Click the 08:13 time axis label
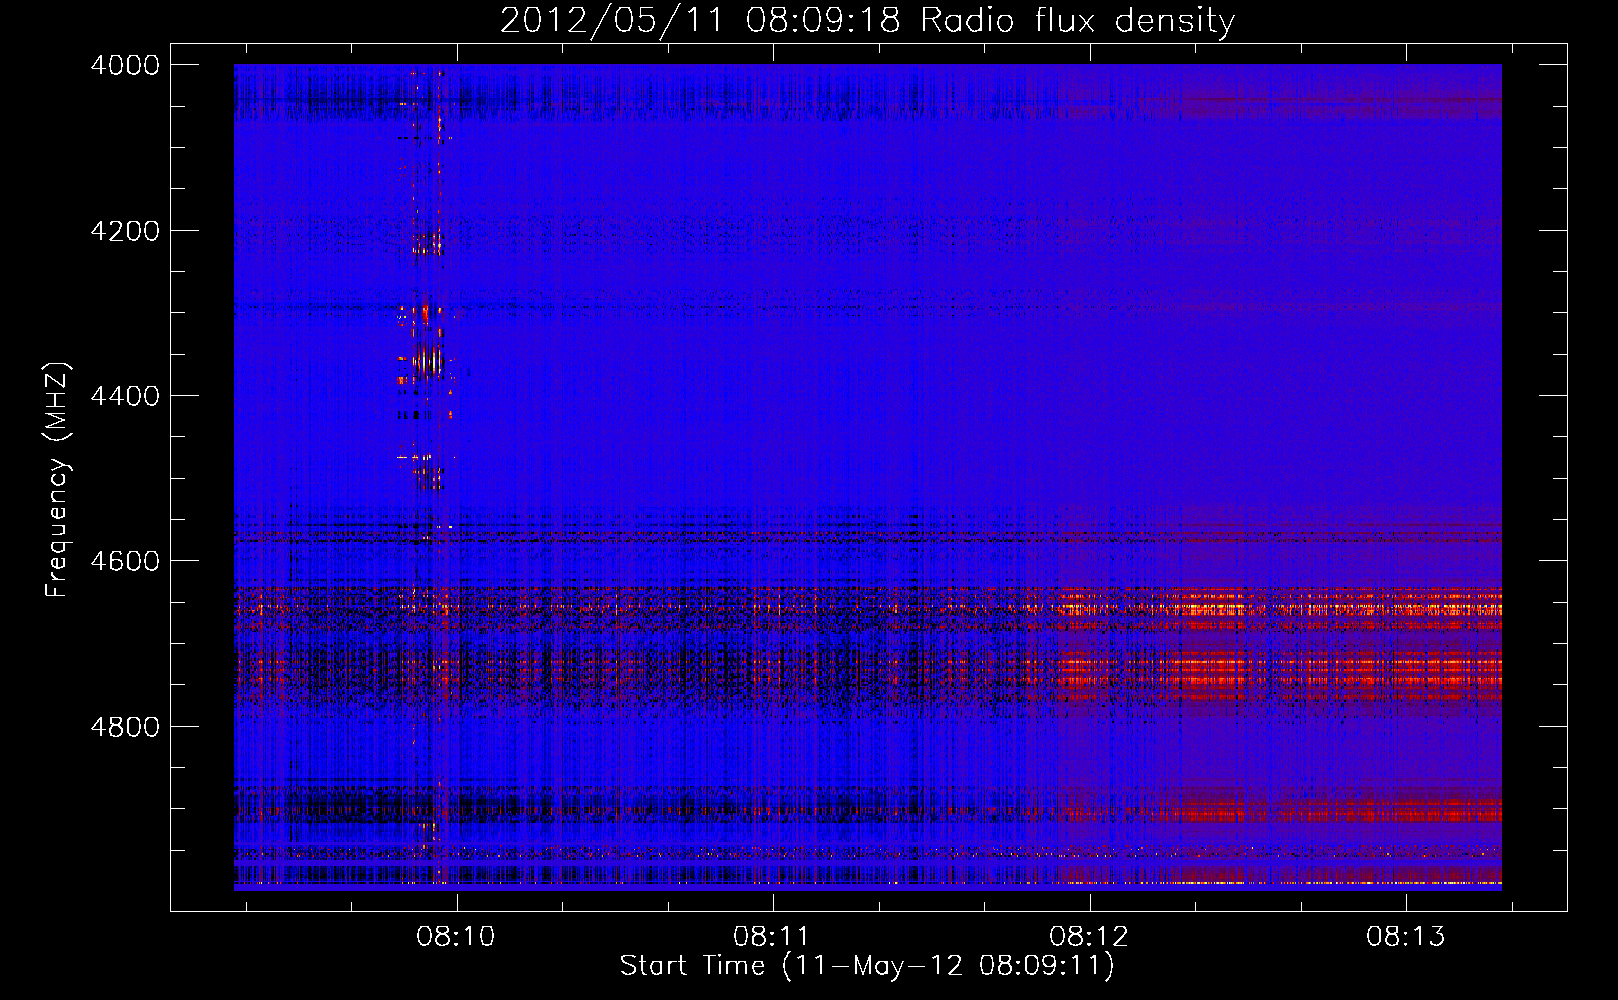This screenshot has height=1000, width=1618. point(1405,936)
